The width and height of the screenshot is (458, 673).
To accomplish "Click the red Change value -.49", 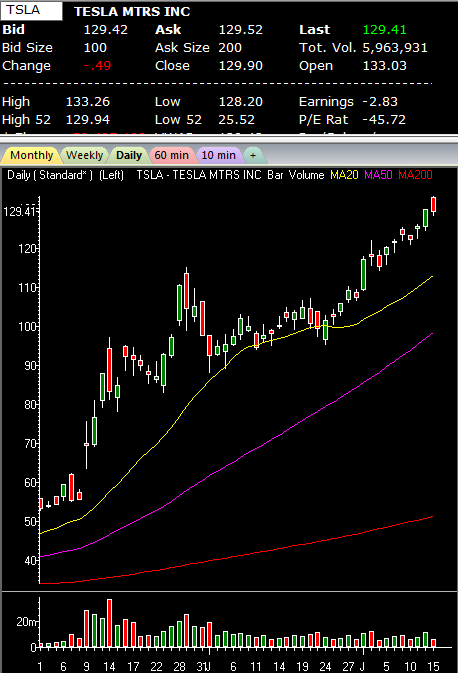I will coord(97,66).
